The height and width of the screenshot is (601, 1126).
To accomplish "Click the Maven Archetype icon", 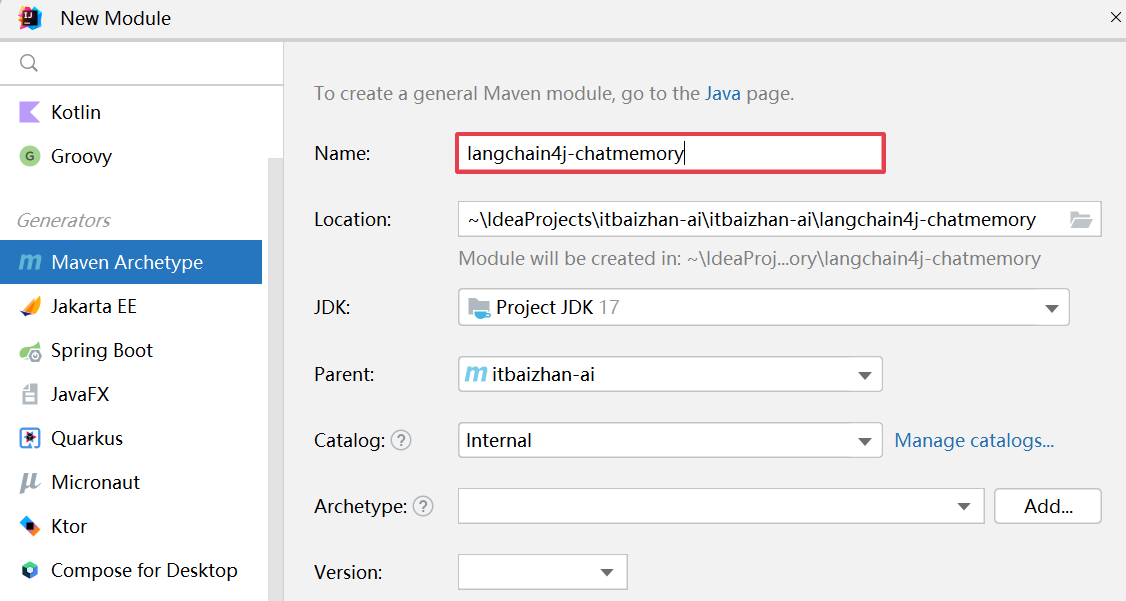I will coord(29,262).
